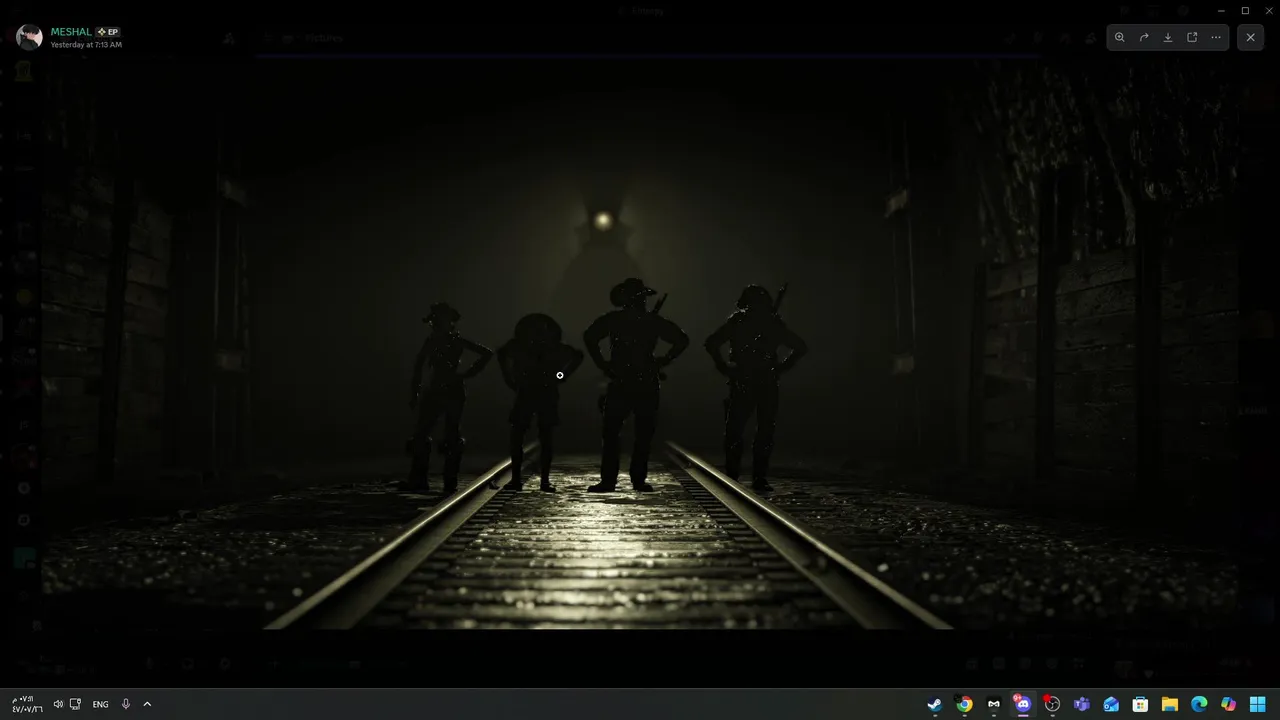The height and width of the screenshot is (720, 1280).
Task: Open Google Chrome from the taskbar
Action: tap(964, 704)
